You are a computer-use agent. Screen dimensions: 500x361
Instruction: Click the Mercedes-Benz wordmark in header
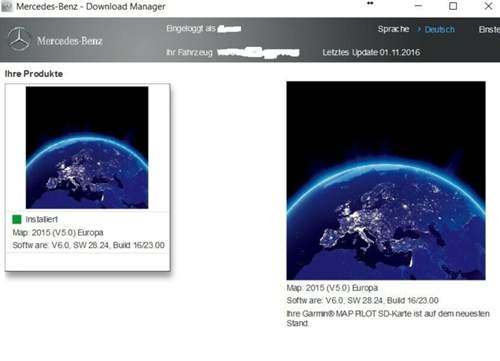pos(70,41)
